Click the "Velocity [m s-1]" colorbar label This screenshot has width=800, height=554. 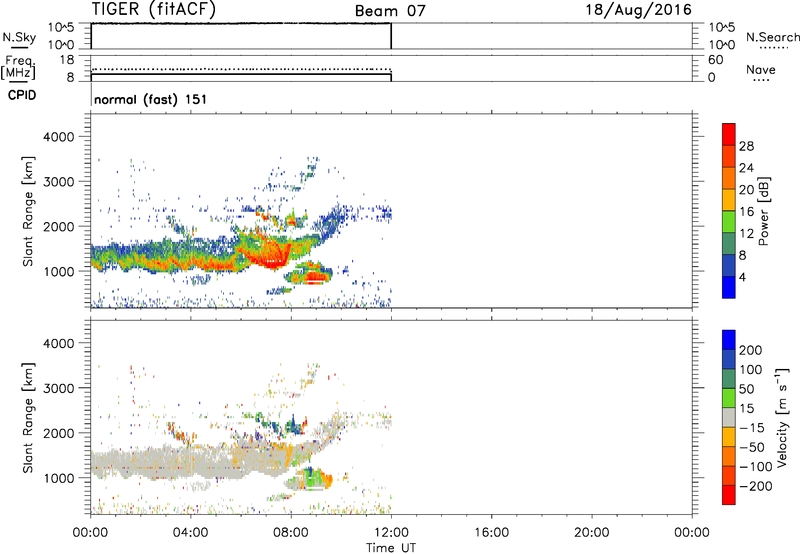782,417
